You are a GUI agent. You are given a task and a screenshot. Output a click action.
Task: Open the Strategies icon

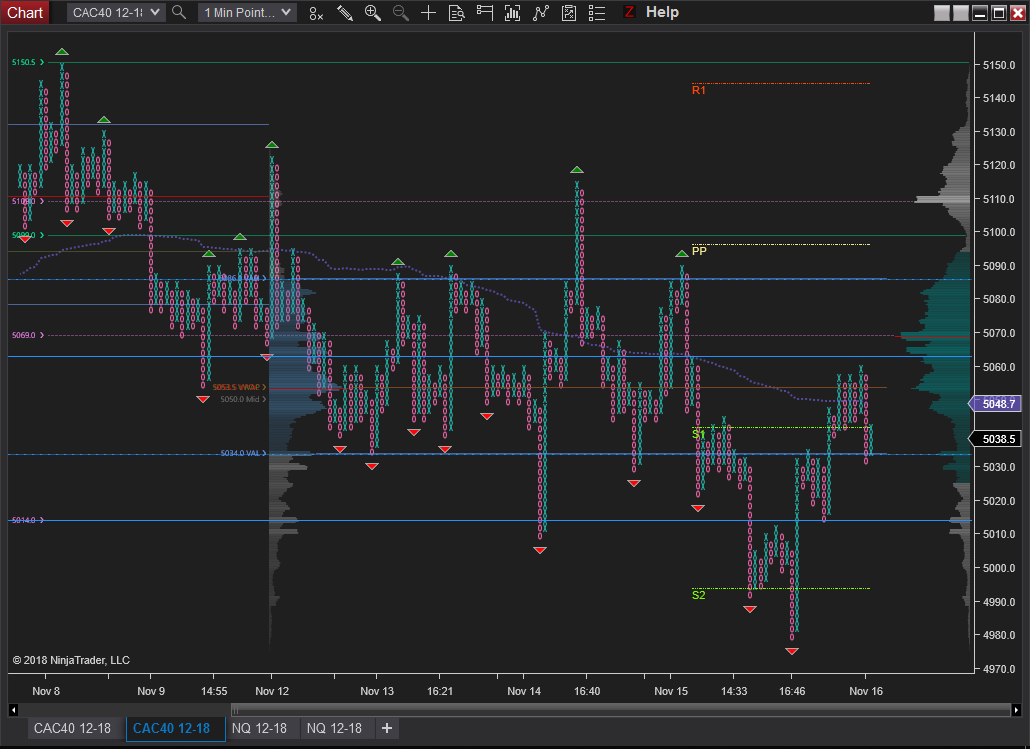tap(569, 13)
